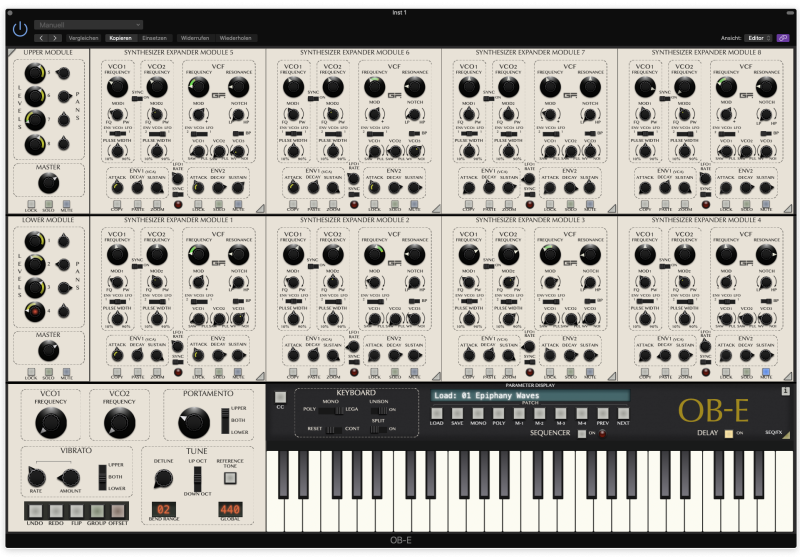Toggle Upper Module SOLO button

pyautogui.click(x=48, y=205)
